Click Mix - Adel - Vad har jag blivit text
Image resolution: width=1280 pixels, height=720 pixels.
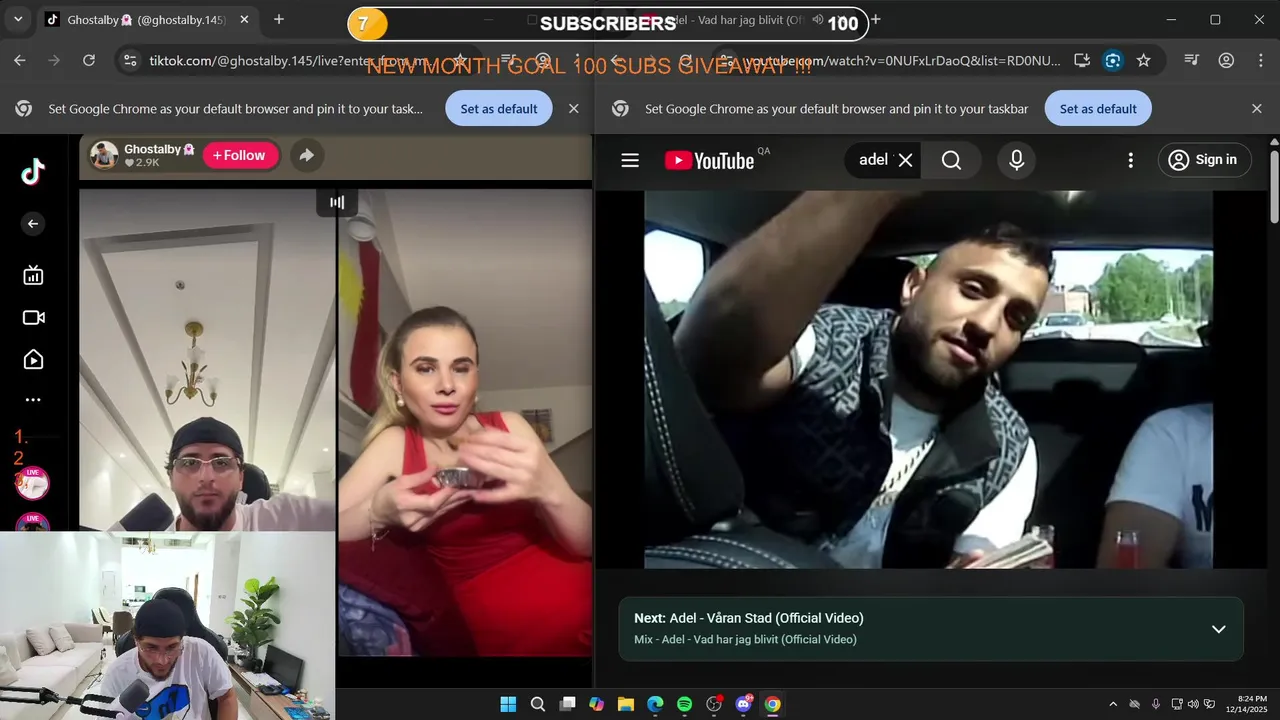pyautogui.click(x=745, y=640)
